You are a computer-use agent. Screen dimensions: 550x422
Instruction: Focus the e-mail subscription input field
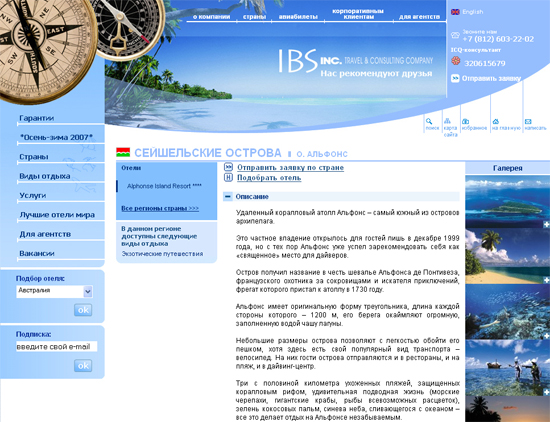(56, 347)
